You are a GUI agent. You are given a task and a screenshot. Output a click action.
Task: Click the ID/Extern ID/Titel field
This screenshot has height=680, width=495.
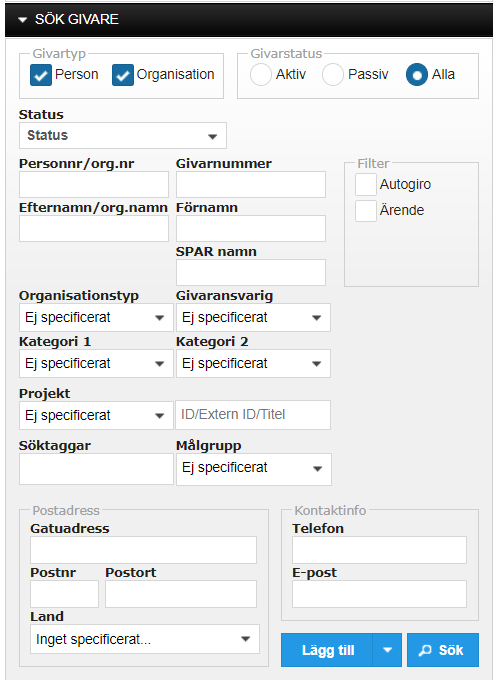(x=253, y=415)
